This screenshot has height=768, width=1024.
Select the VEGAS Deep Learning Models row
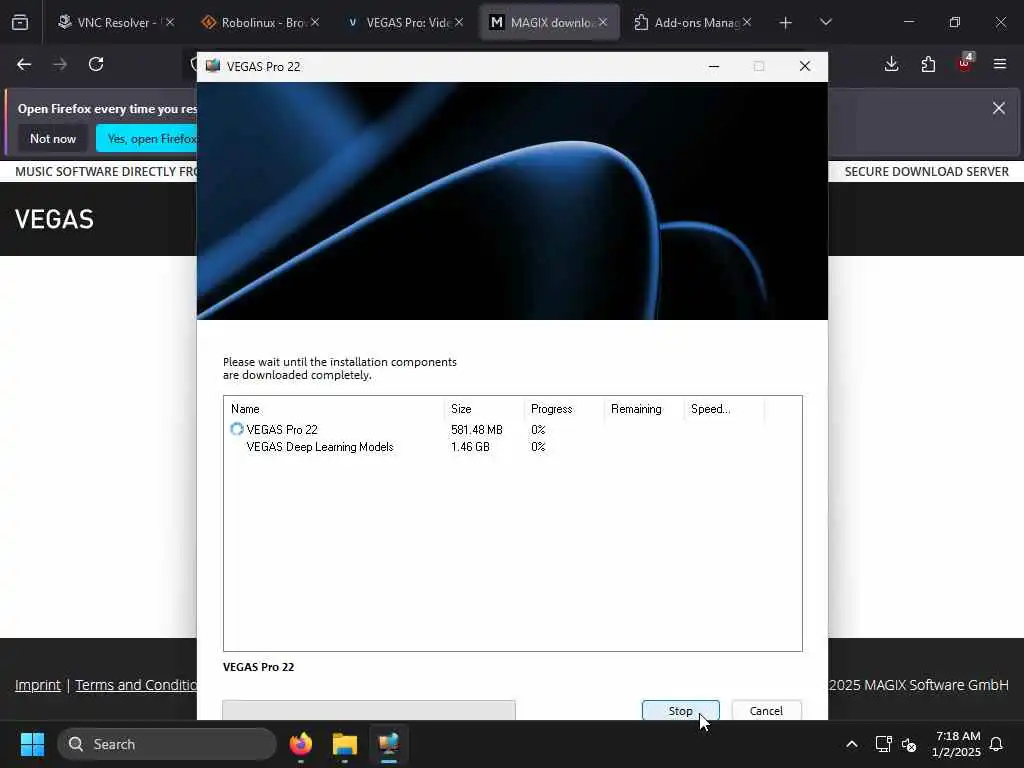(x=512, y=447)
